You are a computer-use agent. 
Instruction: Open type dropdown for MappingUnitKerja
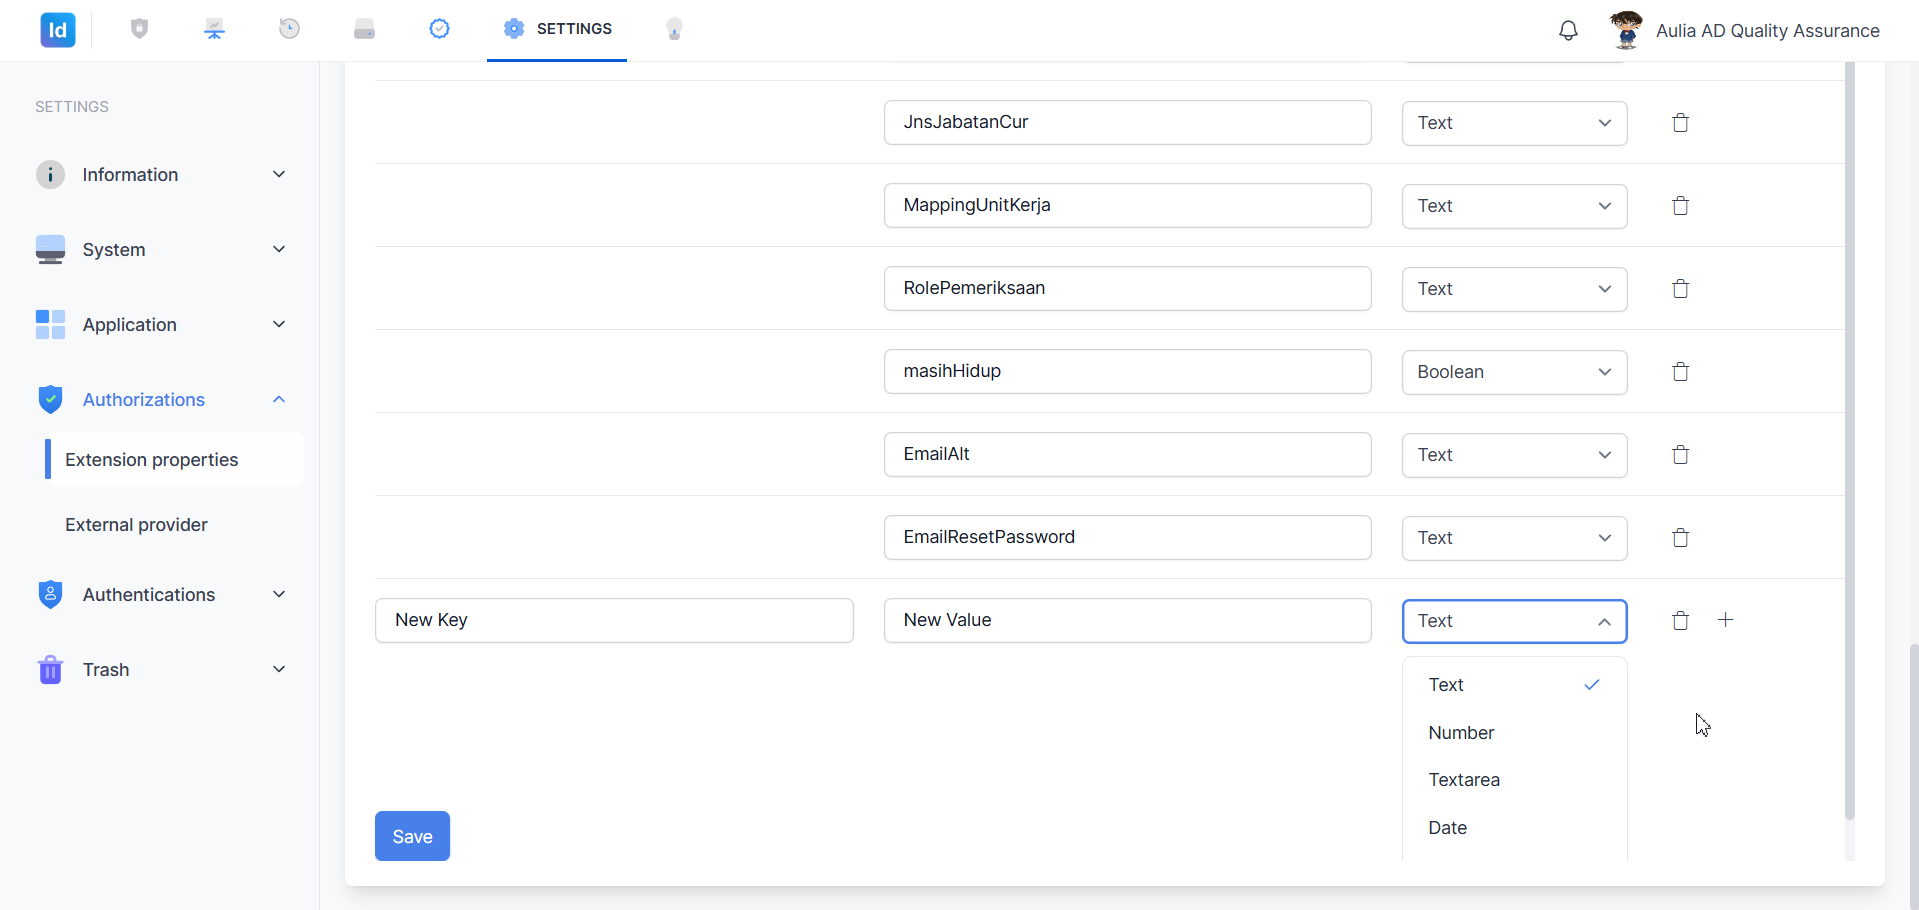point(1514,206)
